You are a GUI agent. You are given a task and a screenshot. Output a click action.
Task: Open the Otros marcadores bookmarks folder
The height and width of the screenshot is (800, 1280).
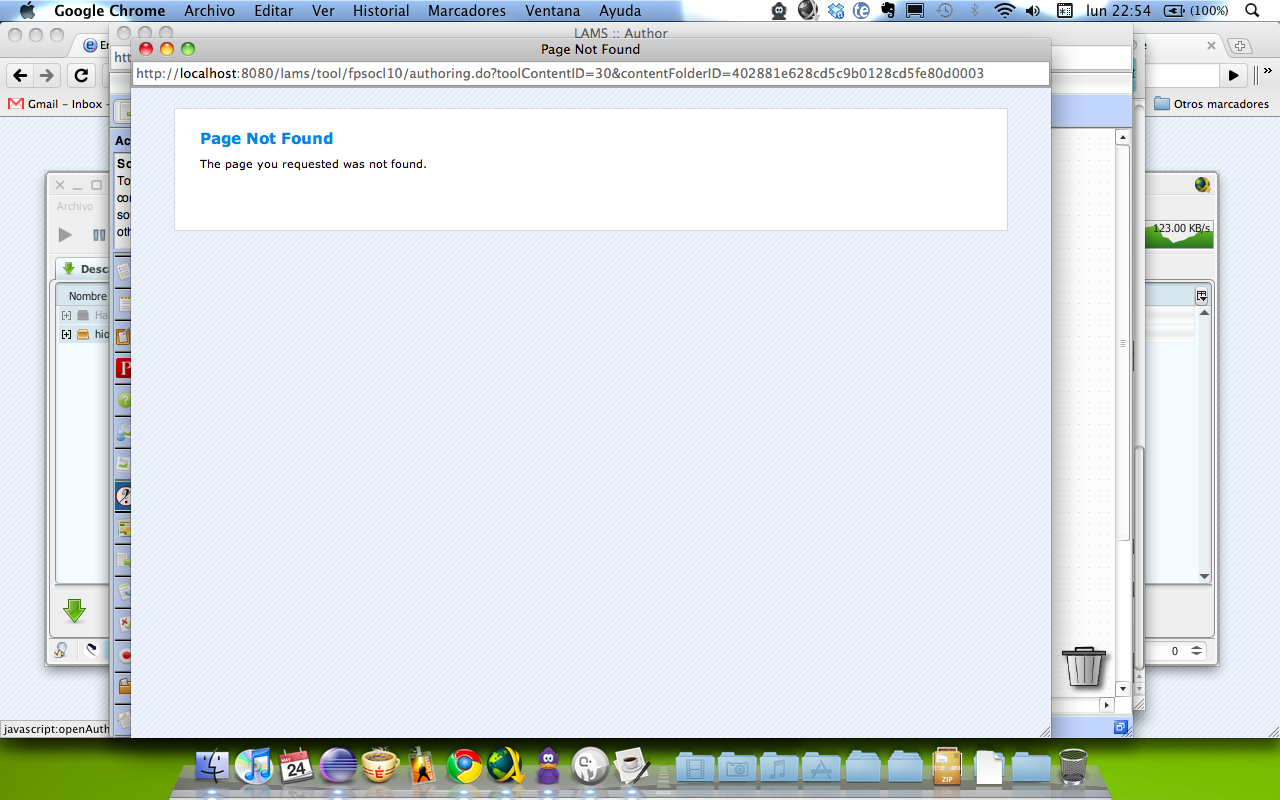pos(1211,104)
